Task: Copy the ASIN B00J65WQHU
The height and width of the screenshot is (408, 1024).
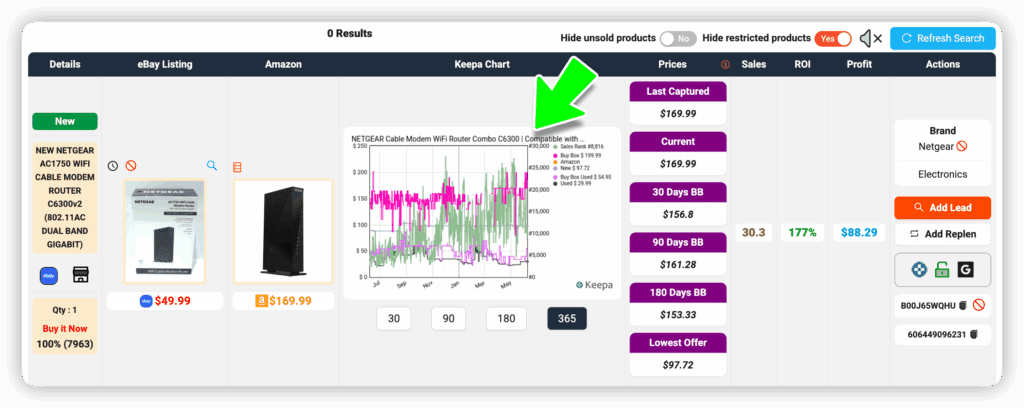Action: click(962, 306)
